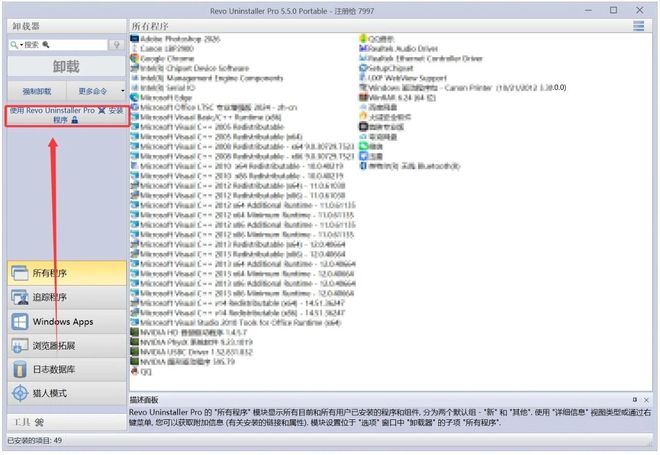
Task: Select the SetupChipset icon
Action: point(363,68)
